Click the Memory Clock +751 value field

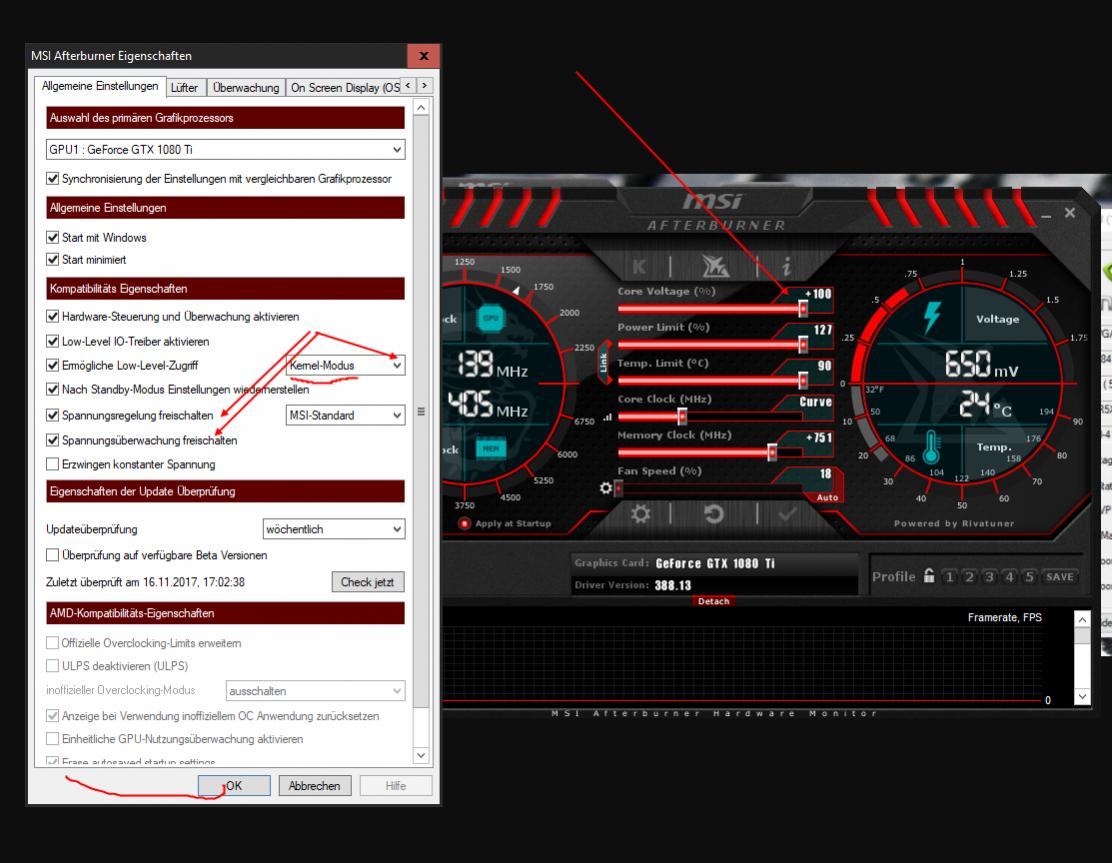pos(818,438)
